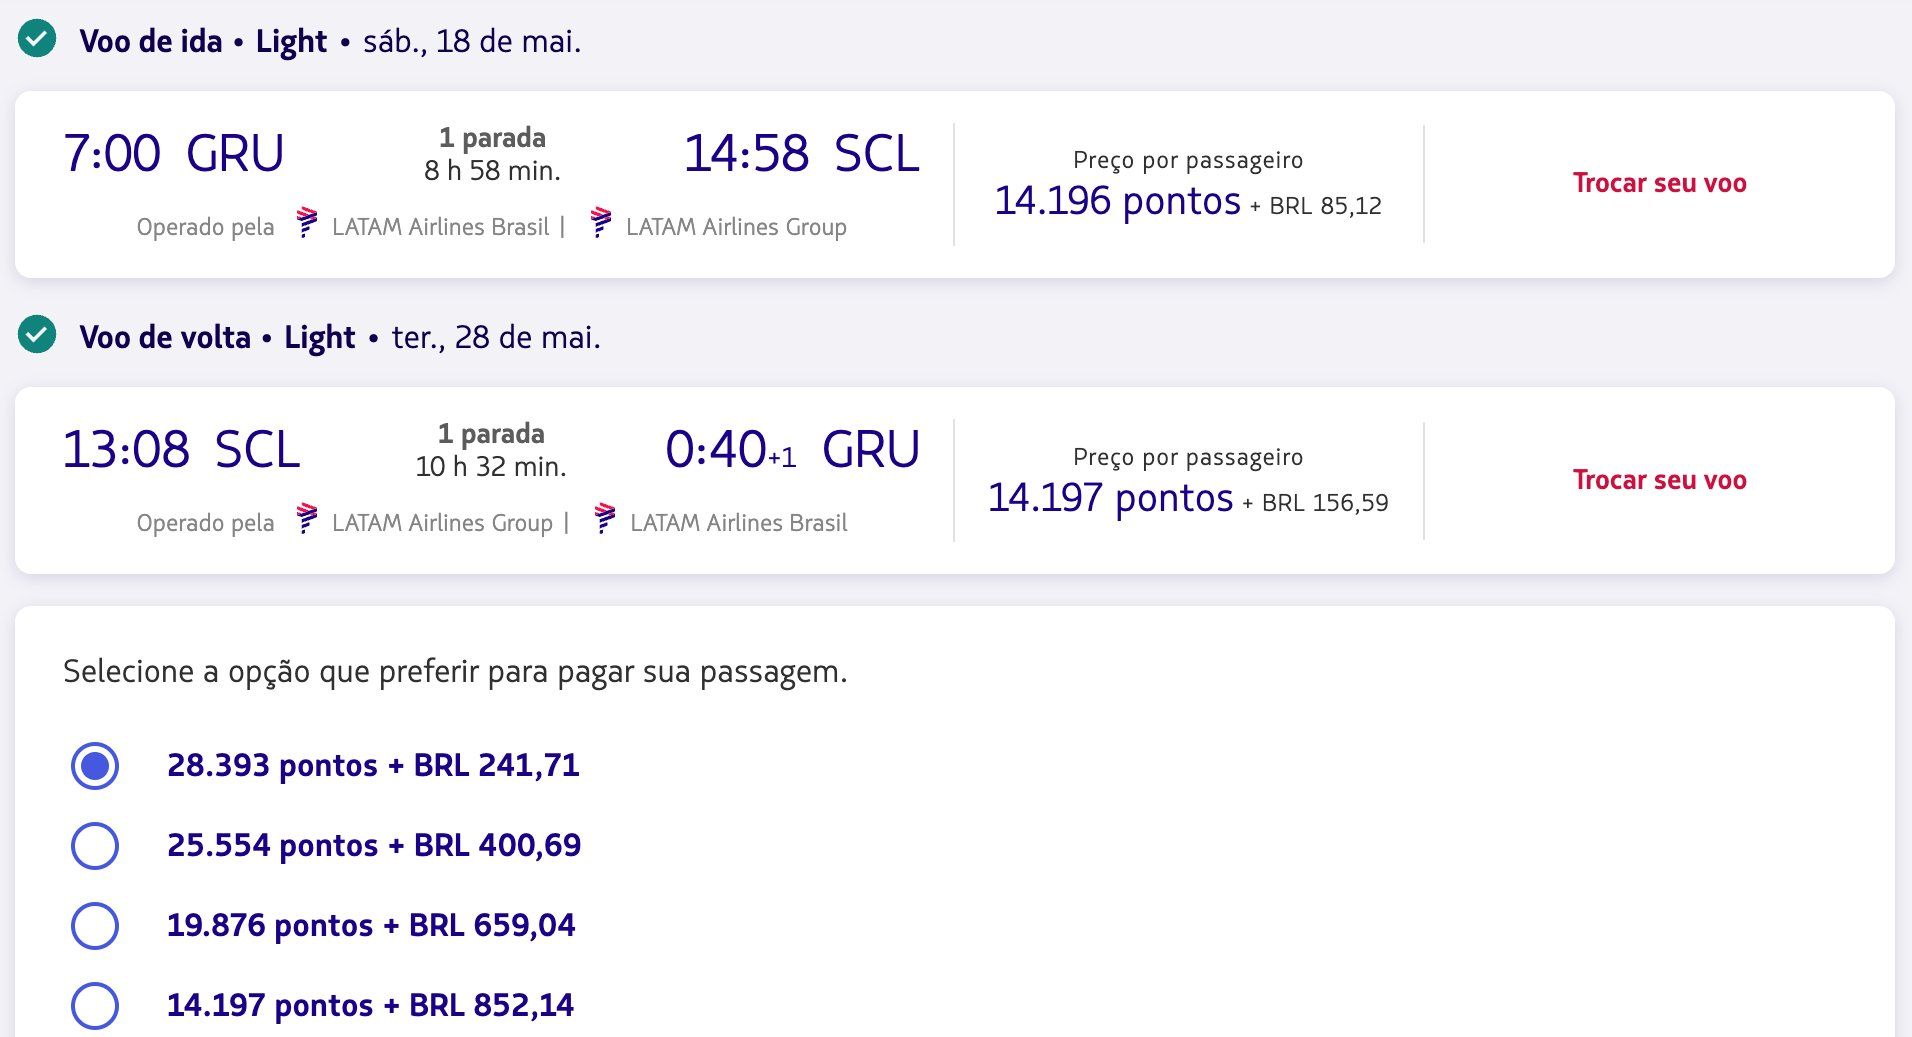Click the 14.197 pontos return flight price

click(1110, 498)
